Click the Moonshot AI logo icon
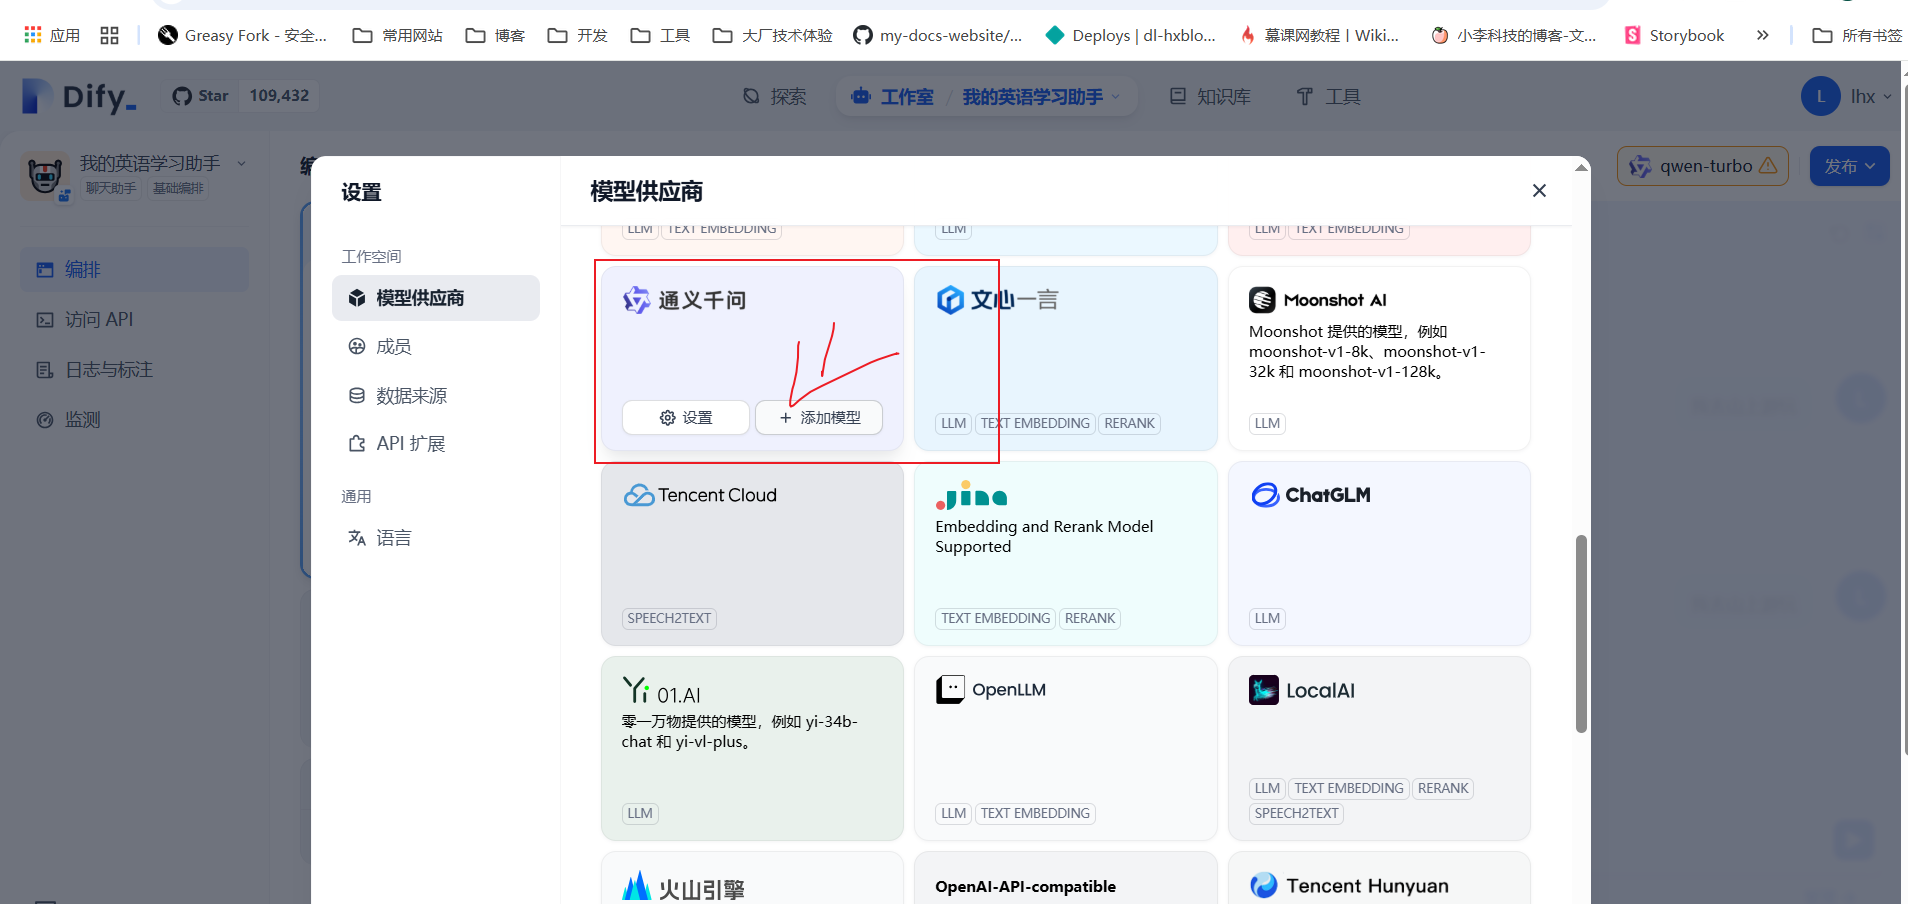 [x=1262, y=300]
